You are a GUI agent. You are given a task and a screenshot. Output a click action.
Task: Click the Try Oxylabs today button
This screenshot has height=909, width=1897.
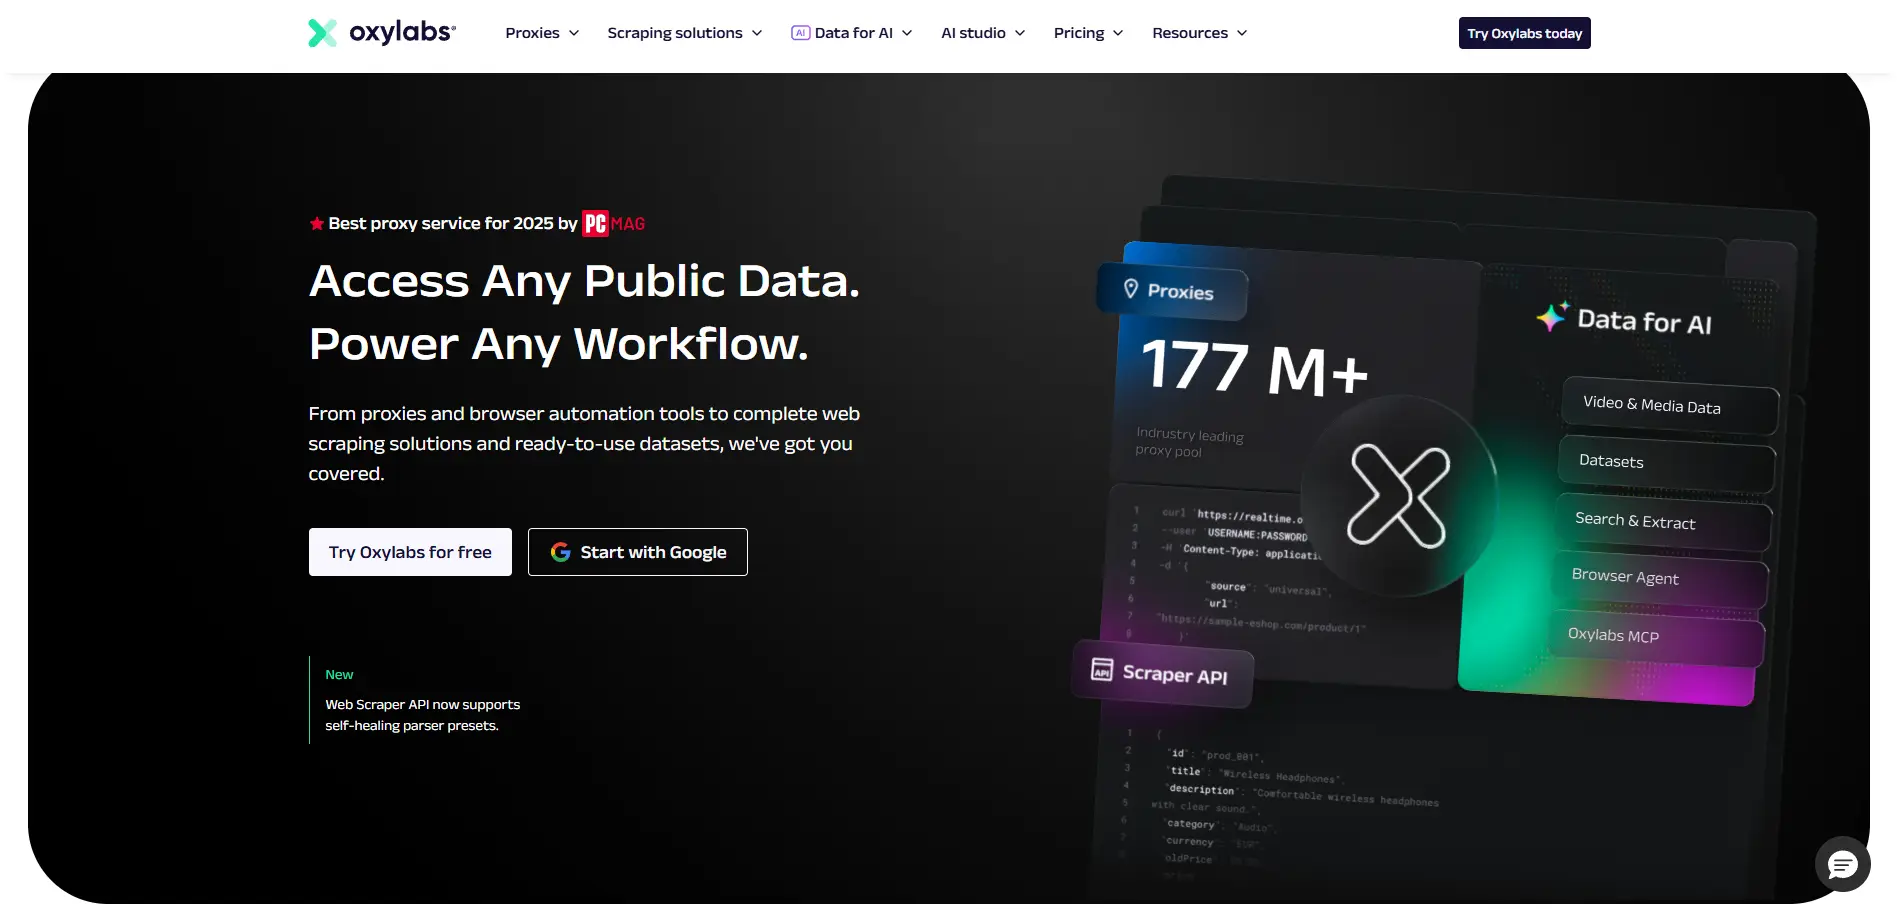tap(1524, 33)
